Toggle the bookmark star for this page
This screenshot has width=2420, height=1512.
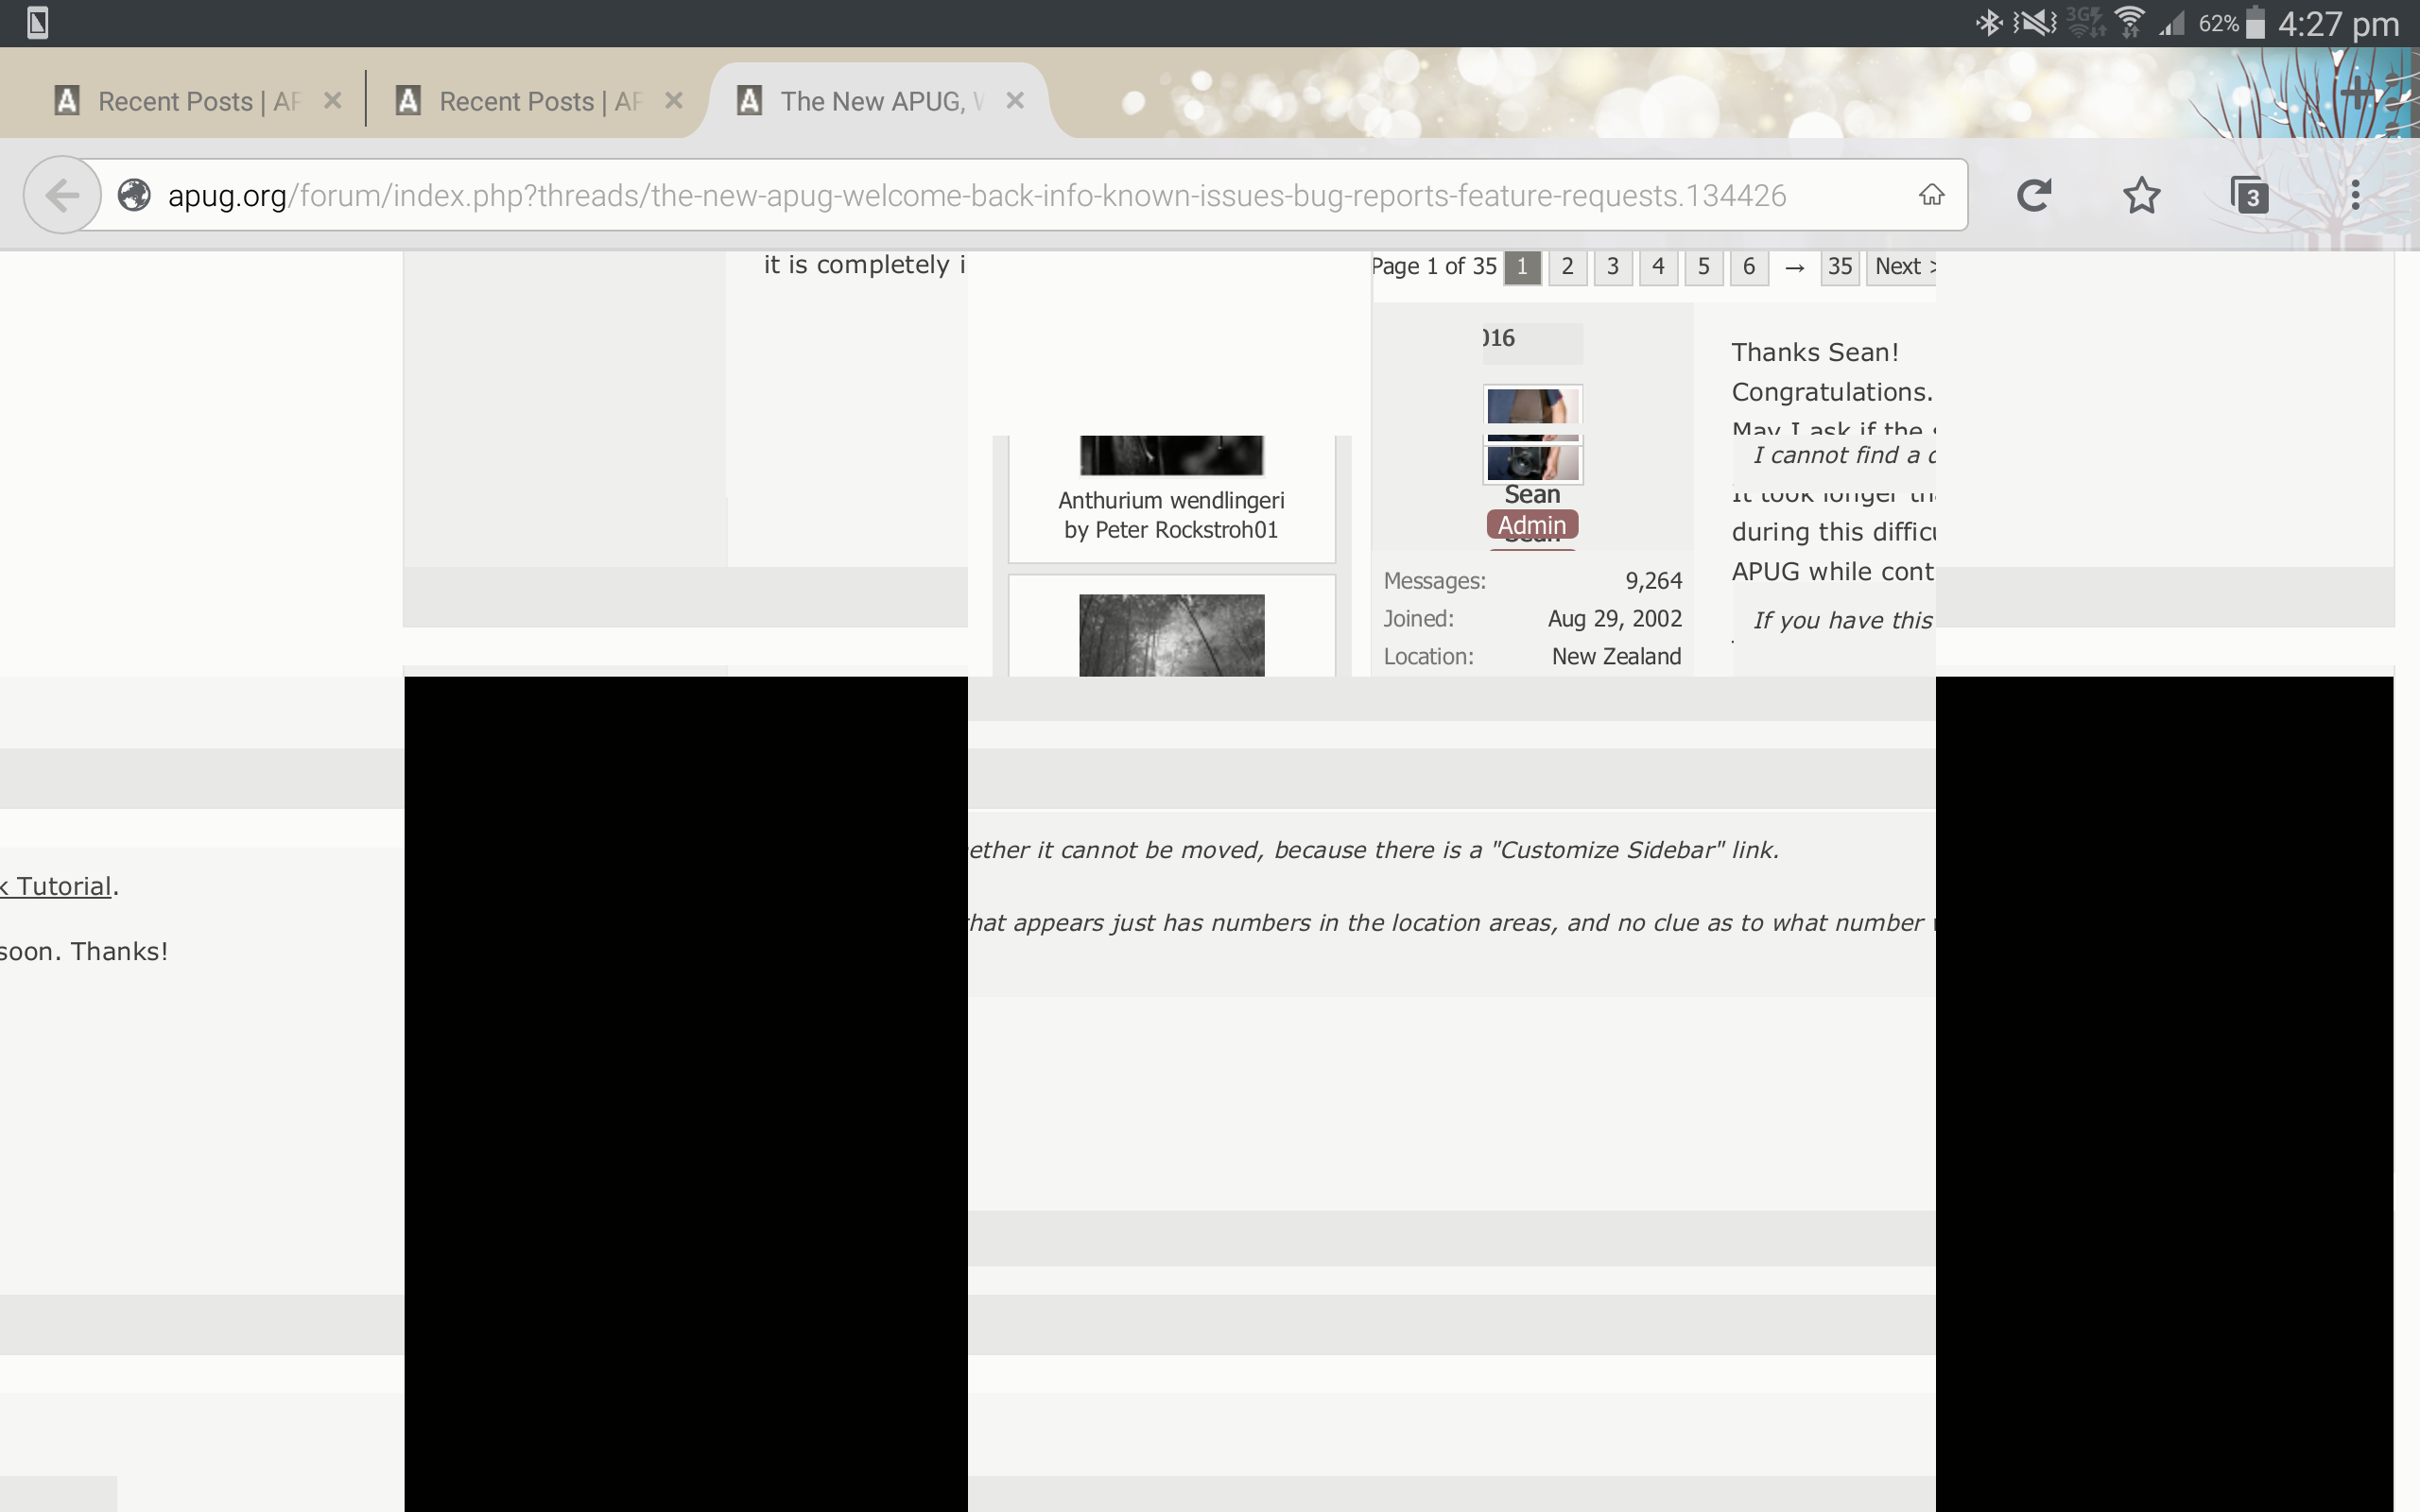coord(2141,195)
